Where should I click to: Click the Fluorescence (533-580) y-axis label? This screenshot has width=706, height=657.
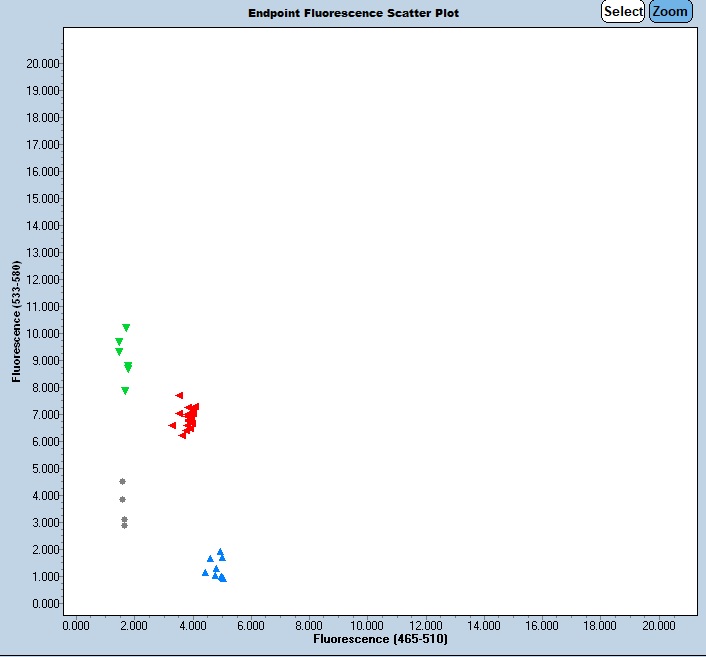(16, 322)
